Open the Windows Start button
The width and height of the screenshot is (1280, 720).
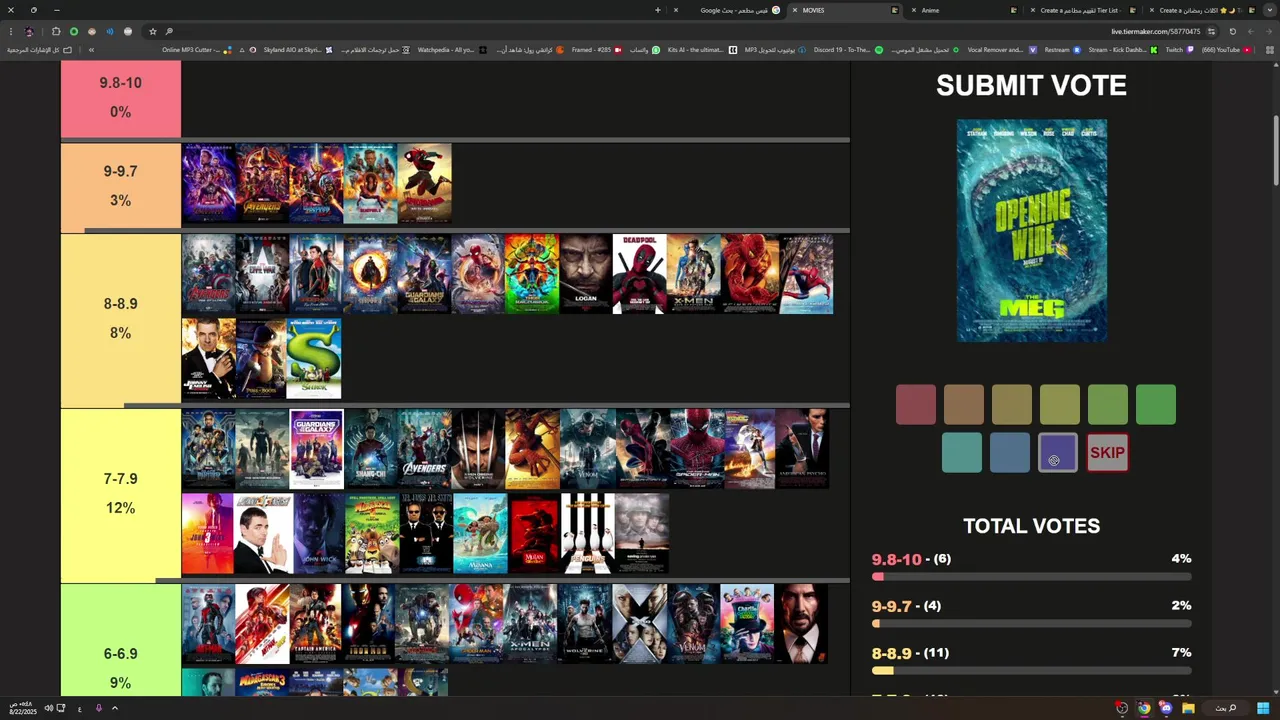point(1263,708)
